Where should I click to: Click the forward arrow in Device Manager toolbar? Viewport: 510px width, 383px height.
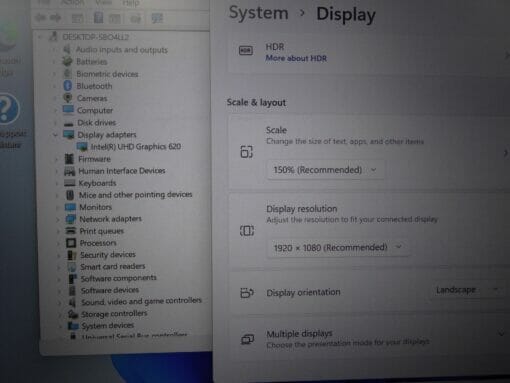tap(55, 17)
